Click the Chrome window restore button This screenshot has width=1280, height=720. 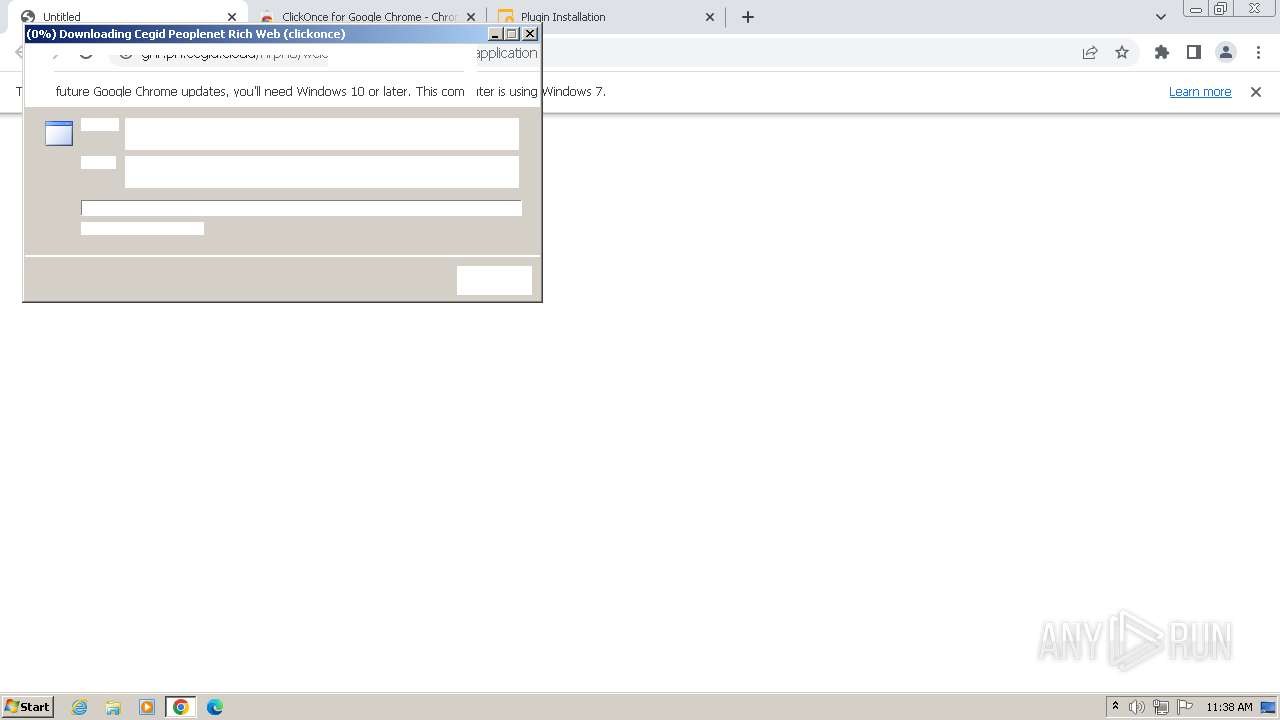pyautogui.click(x=1220, y=9)
